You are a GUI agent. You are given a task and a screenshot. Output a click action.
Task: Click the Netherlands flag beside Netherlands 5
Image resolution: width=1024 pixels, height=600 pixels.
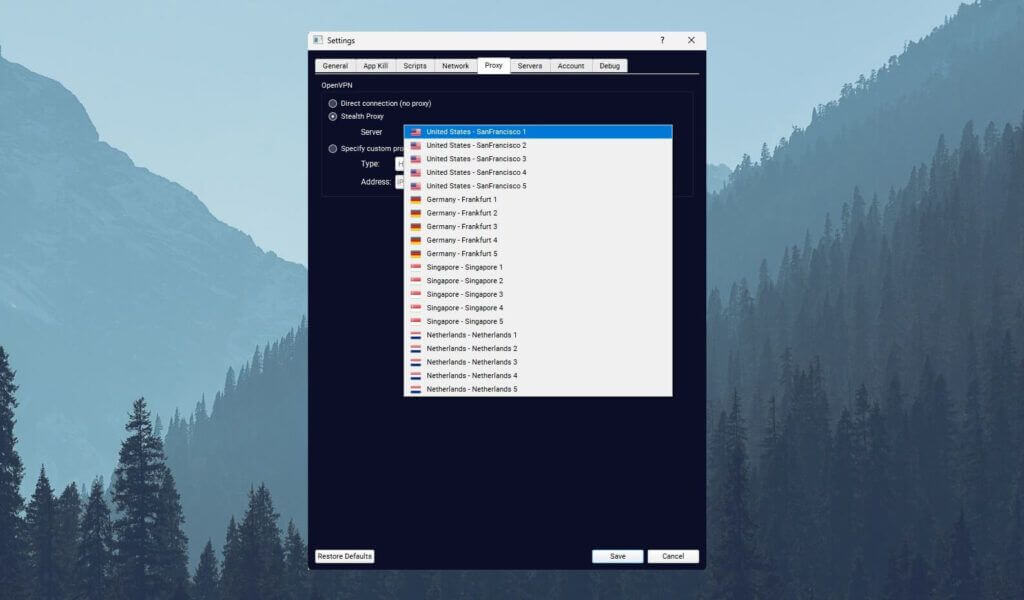click(x=415, y=389)
